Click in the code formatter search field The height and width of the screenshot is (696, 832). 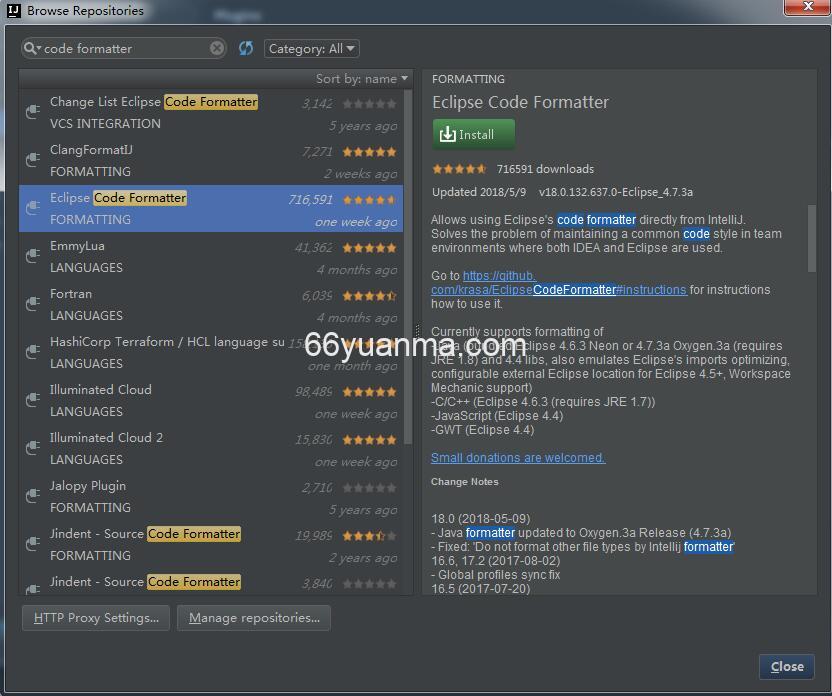click(x=125, y=48)
